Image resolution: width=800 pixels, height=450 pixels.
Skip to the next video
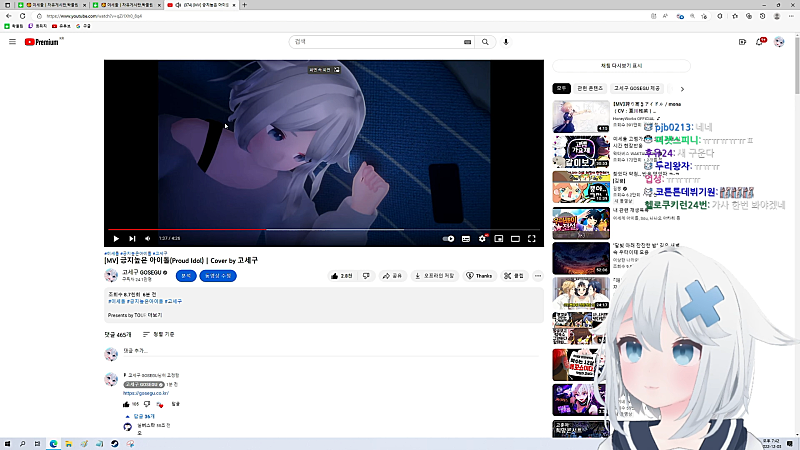click(x=132, y=238)
